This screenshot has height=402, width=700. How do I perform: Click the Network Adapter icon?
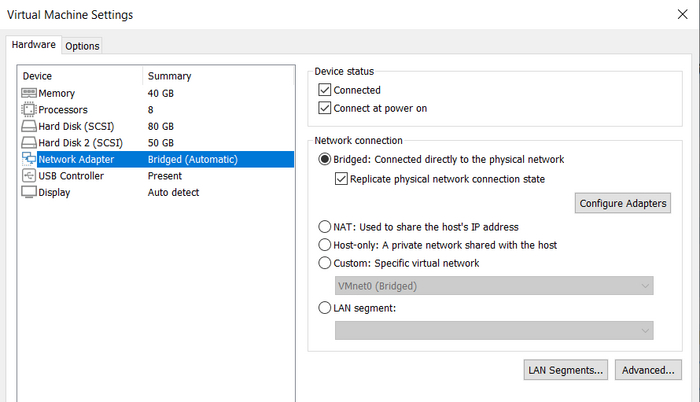pos(29,160)
